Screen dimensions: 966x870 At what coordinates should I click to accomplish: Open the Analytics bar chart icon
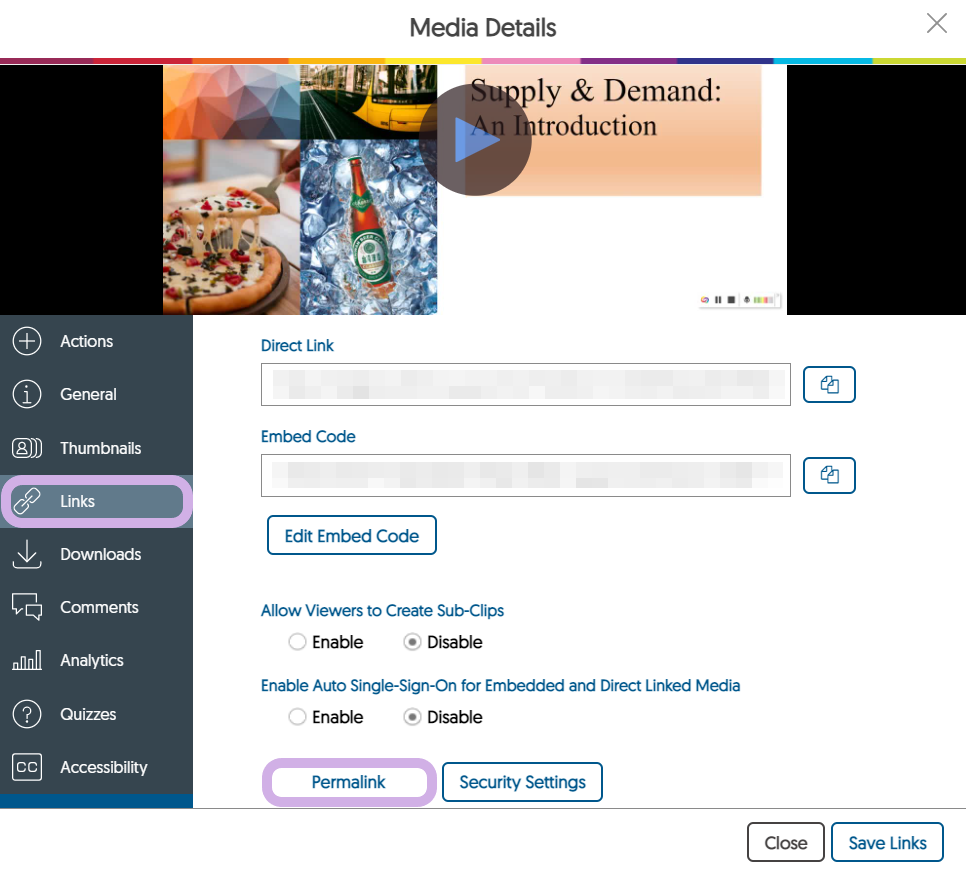pos(27,661)
